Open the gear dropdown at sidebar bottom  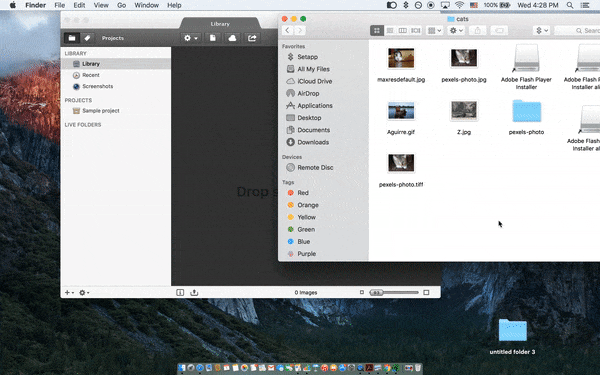tap(84, 293)
